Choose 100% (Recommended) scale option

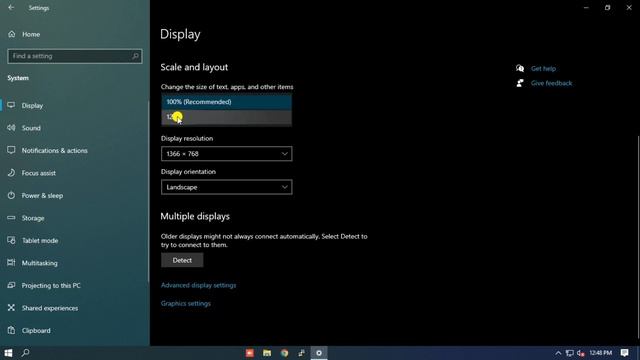[227, 102]
